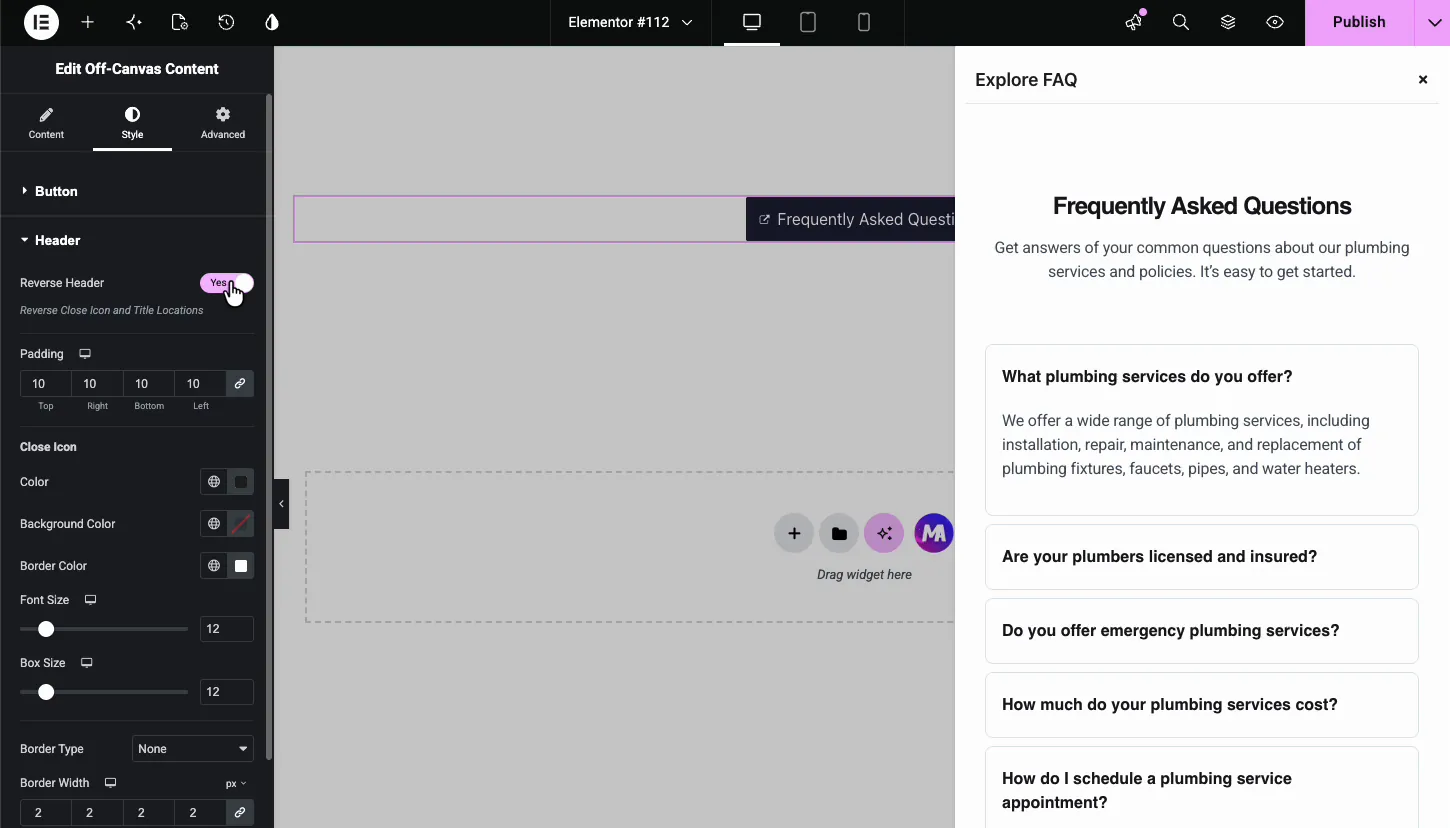Edit the Padding Top field
The image size is (1450, 828).
[x=45, y=384]
